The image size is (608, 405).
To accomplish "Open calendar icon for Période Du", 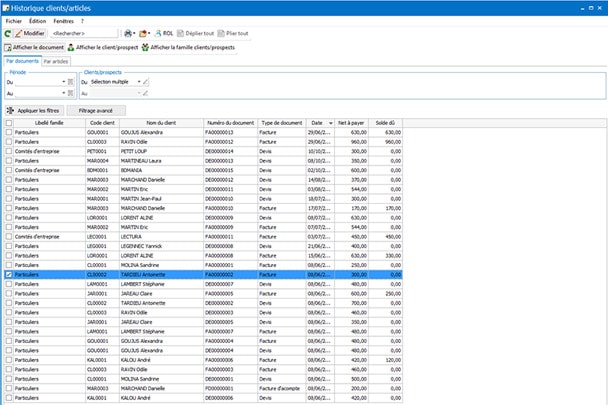I will 71,82.
